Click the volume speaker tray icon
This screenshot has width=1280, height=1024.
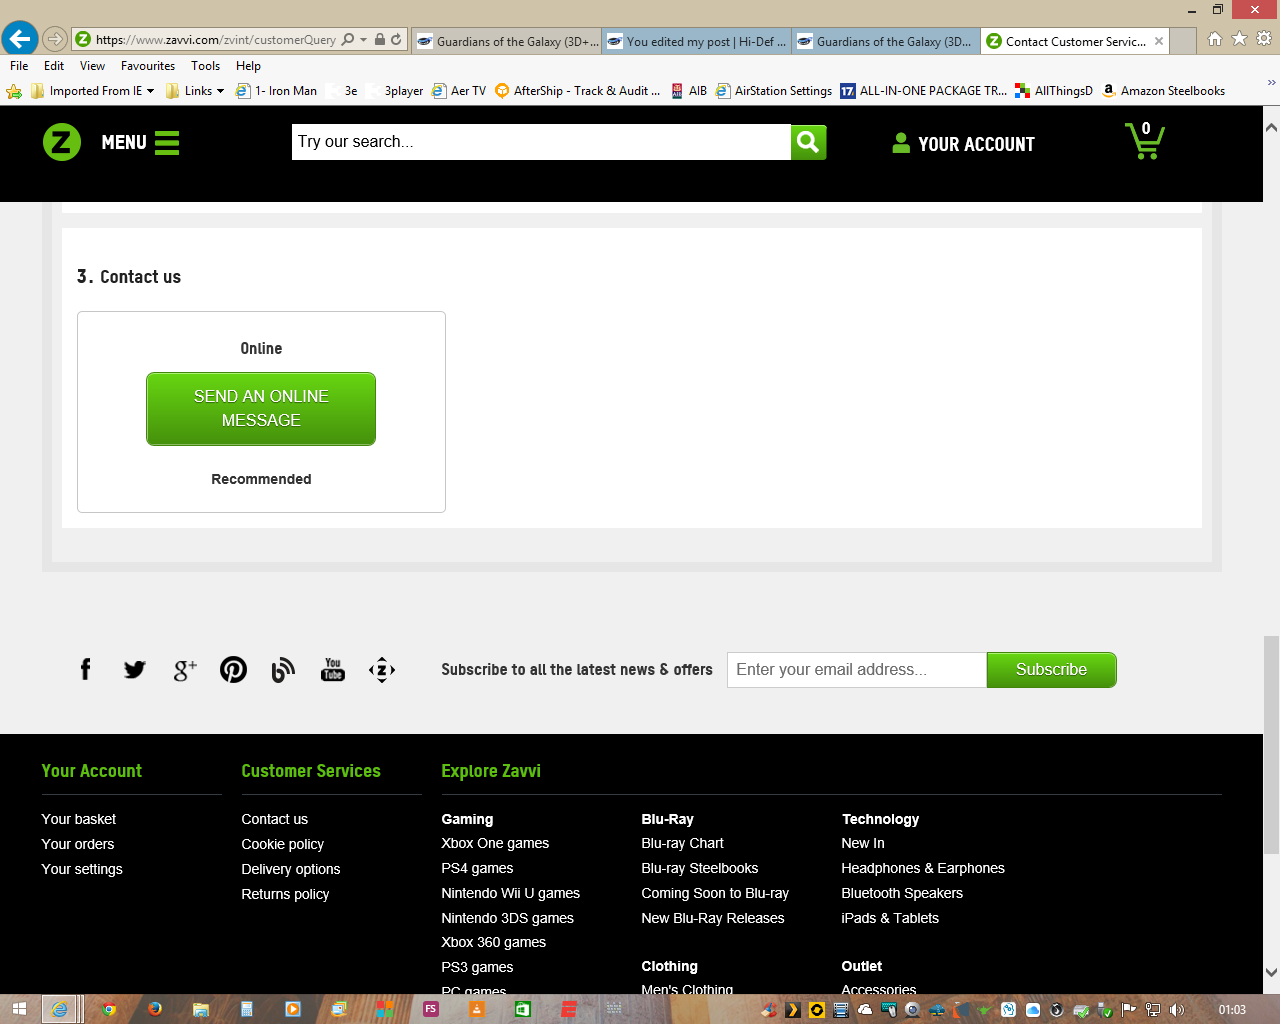[x=1177, y=1010]
